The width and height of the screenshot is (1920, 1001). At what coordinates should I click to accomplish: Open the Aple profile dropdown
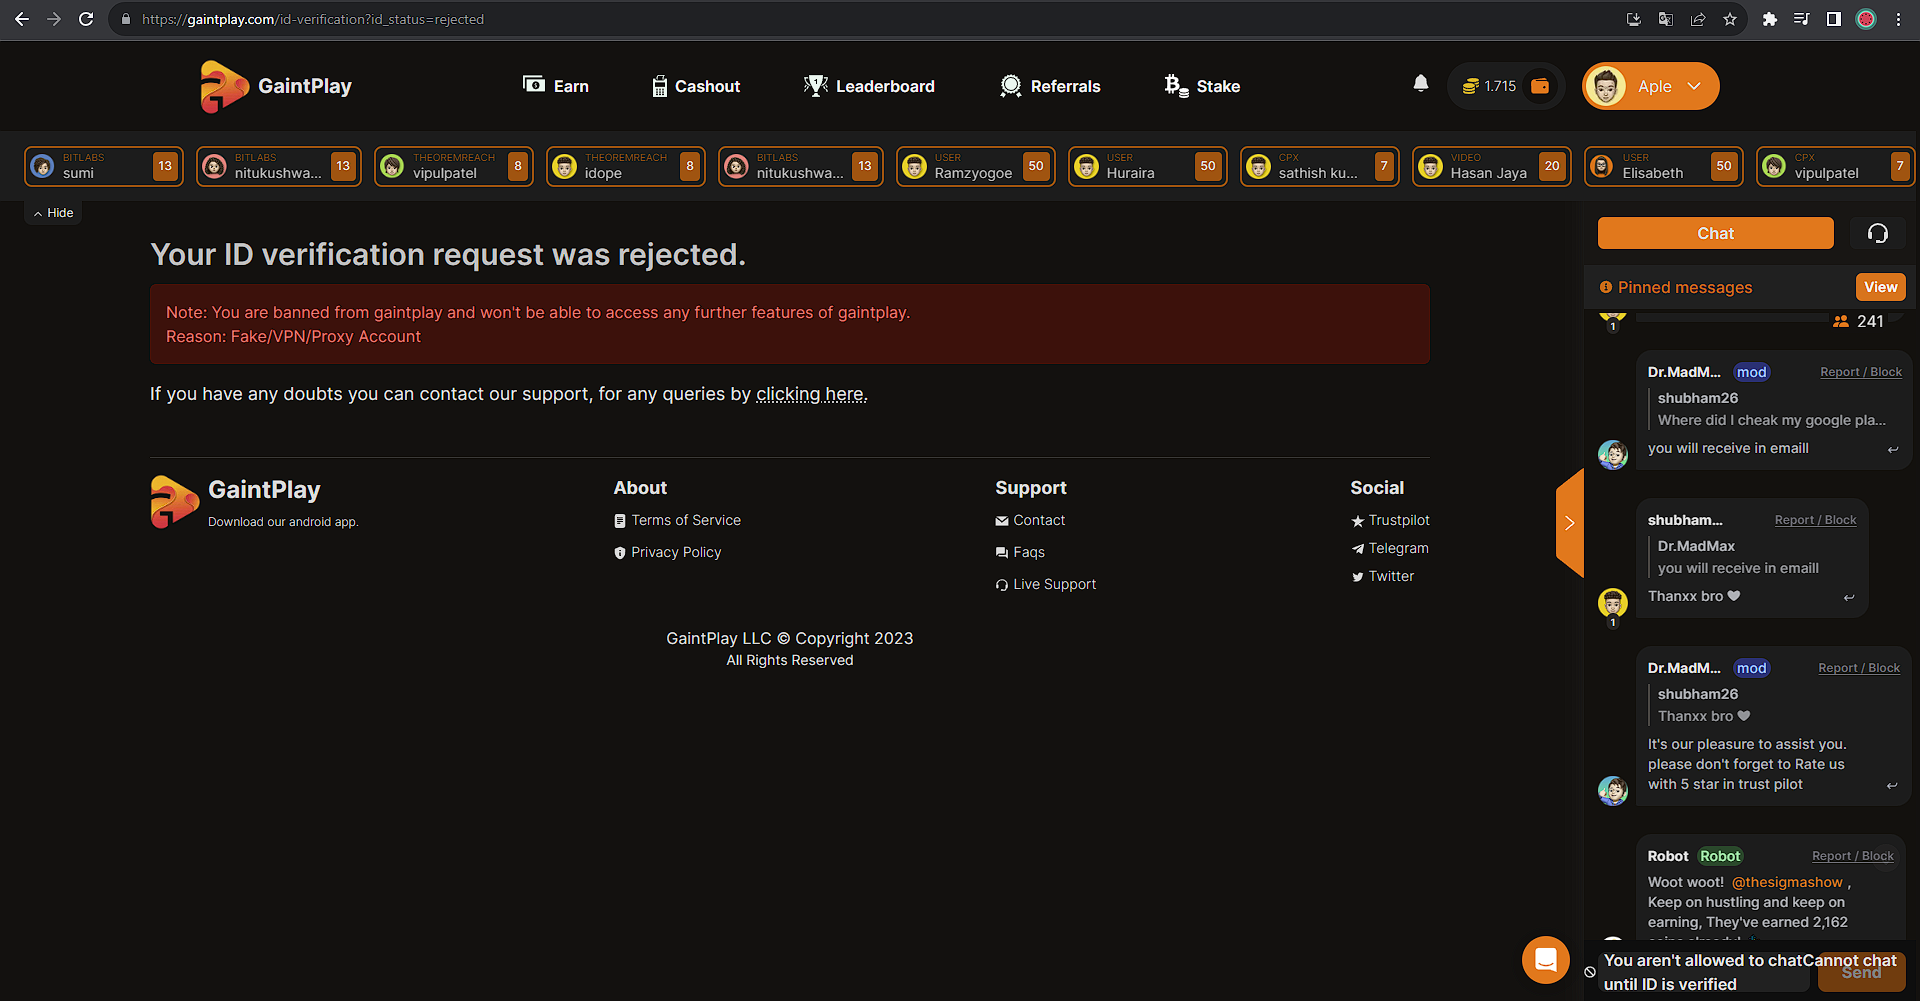[1651, 86]
